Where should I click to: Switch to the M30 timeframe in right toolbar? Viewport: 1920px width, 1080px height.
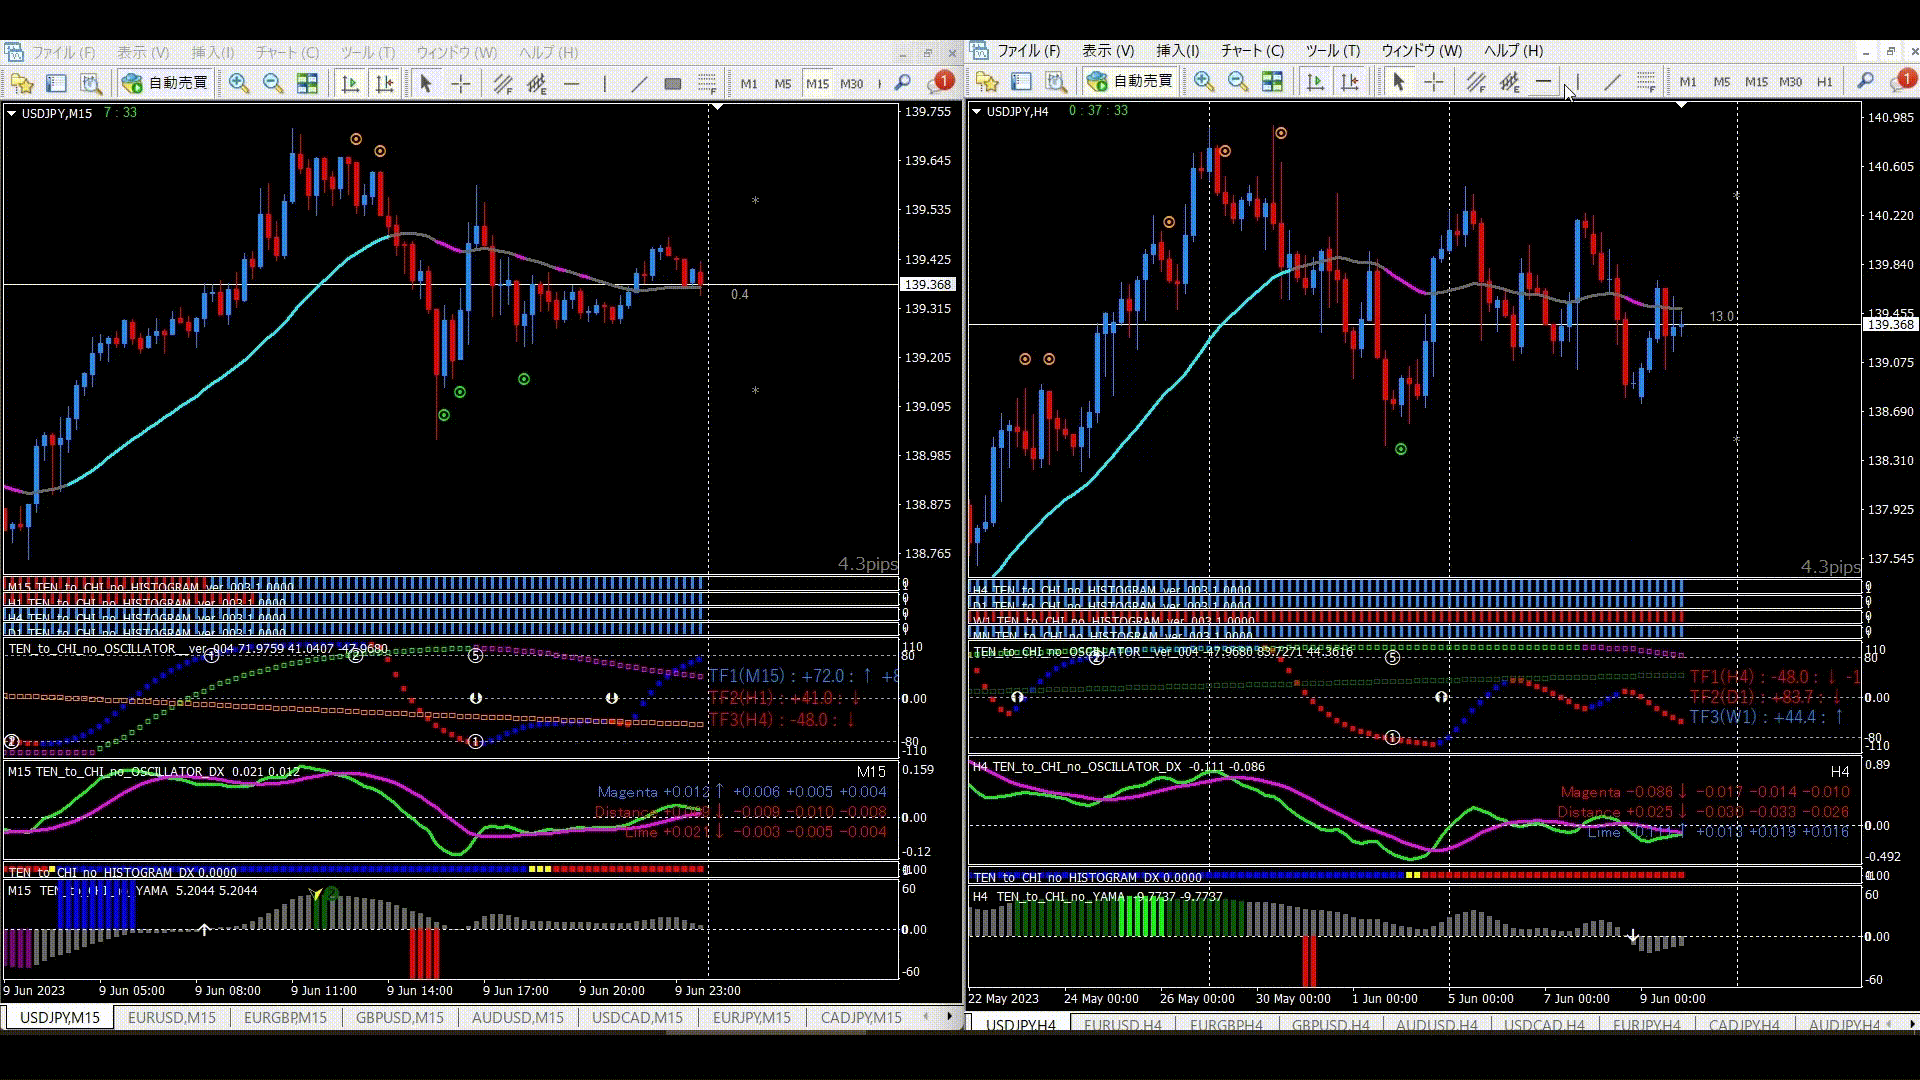pos(1790,82)
